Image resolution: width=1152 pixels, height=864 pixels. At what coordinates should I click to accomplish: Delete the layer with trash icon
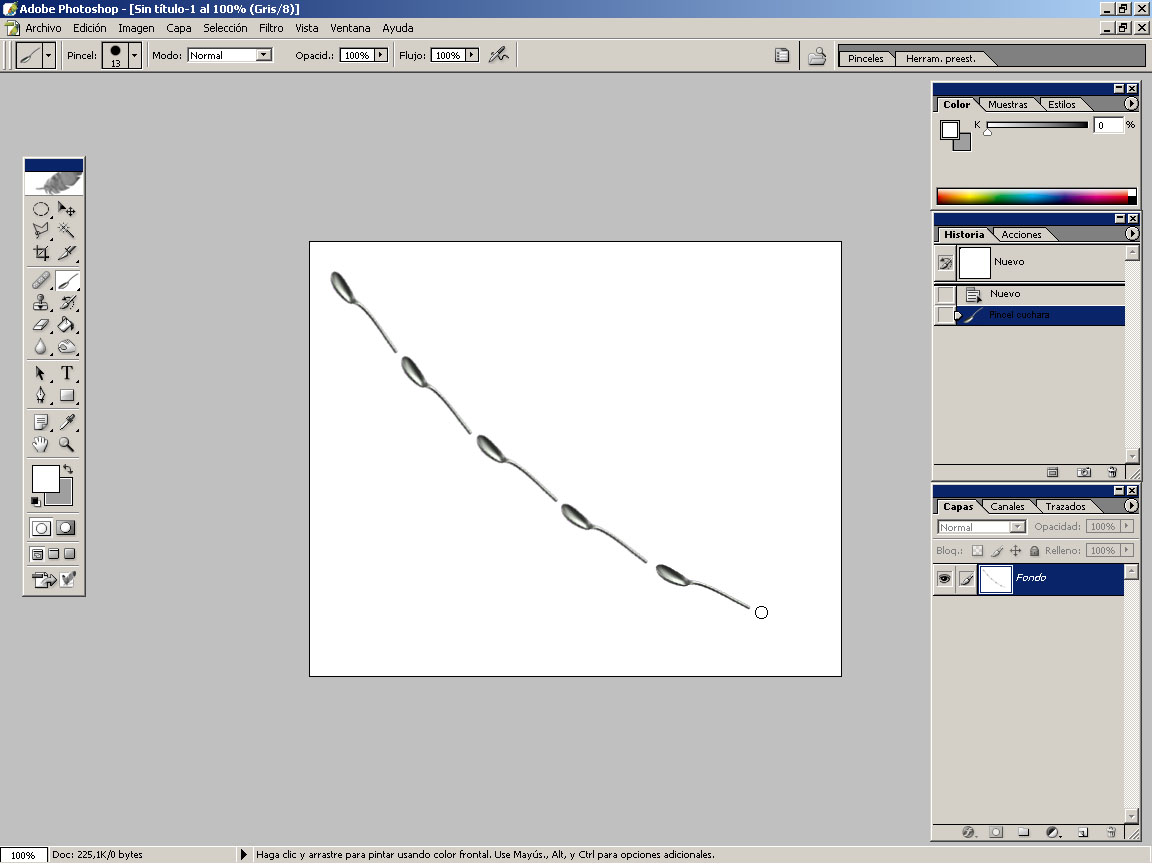coord(1111,832)
